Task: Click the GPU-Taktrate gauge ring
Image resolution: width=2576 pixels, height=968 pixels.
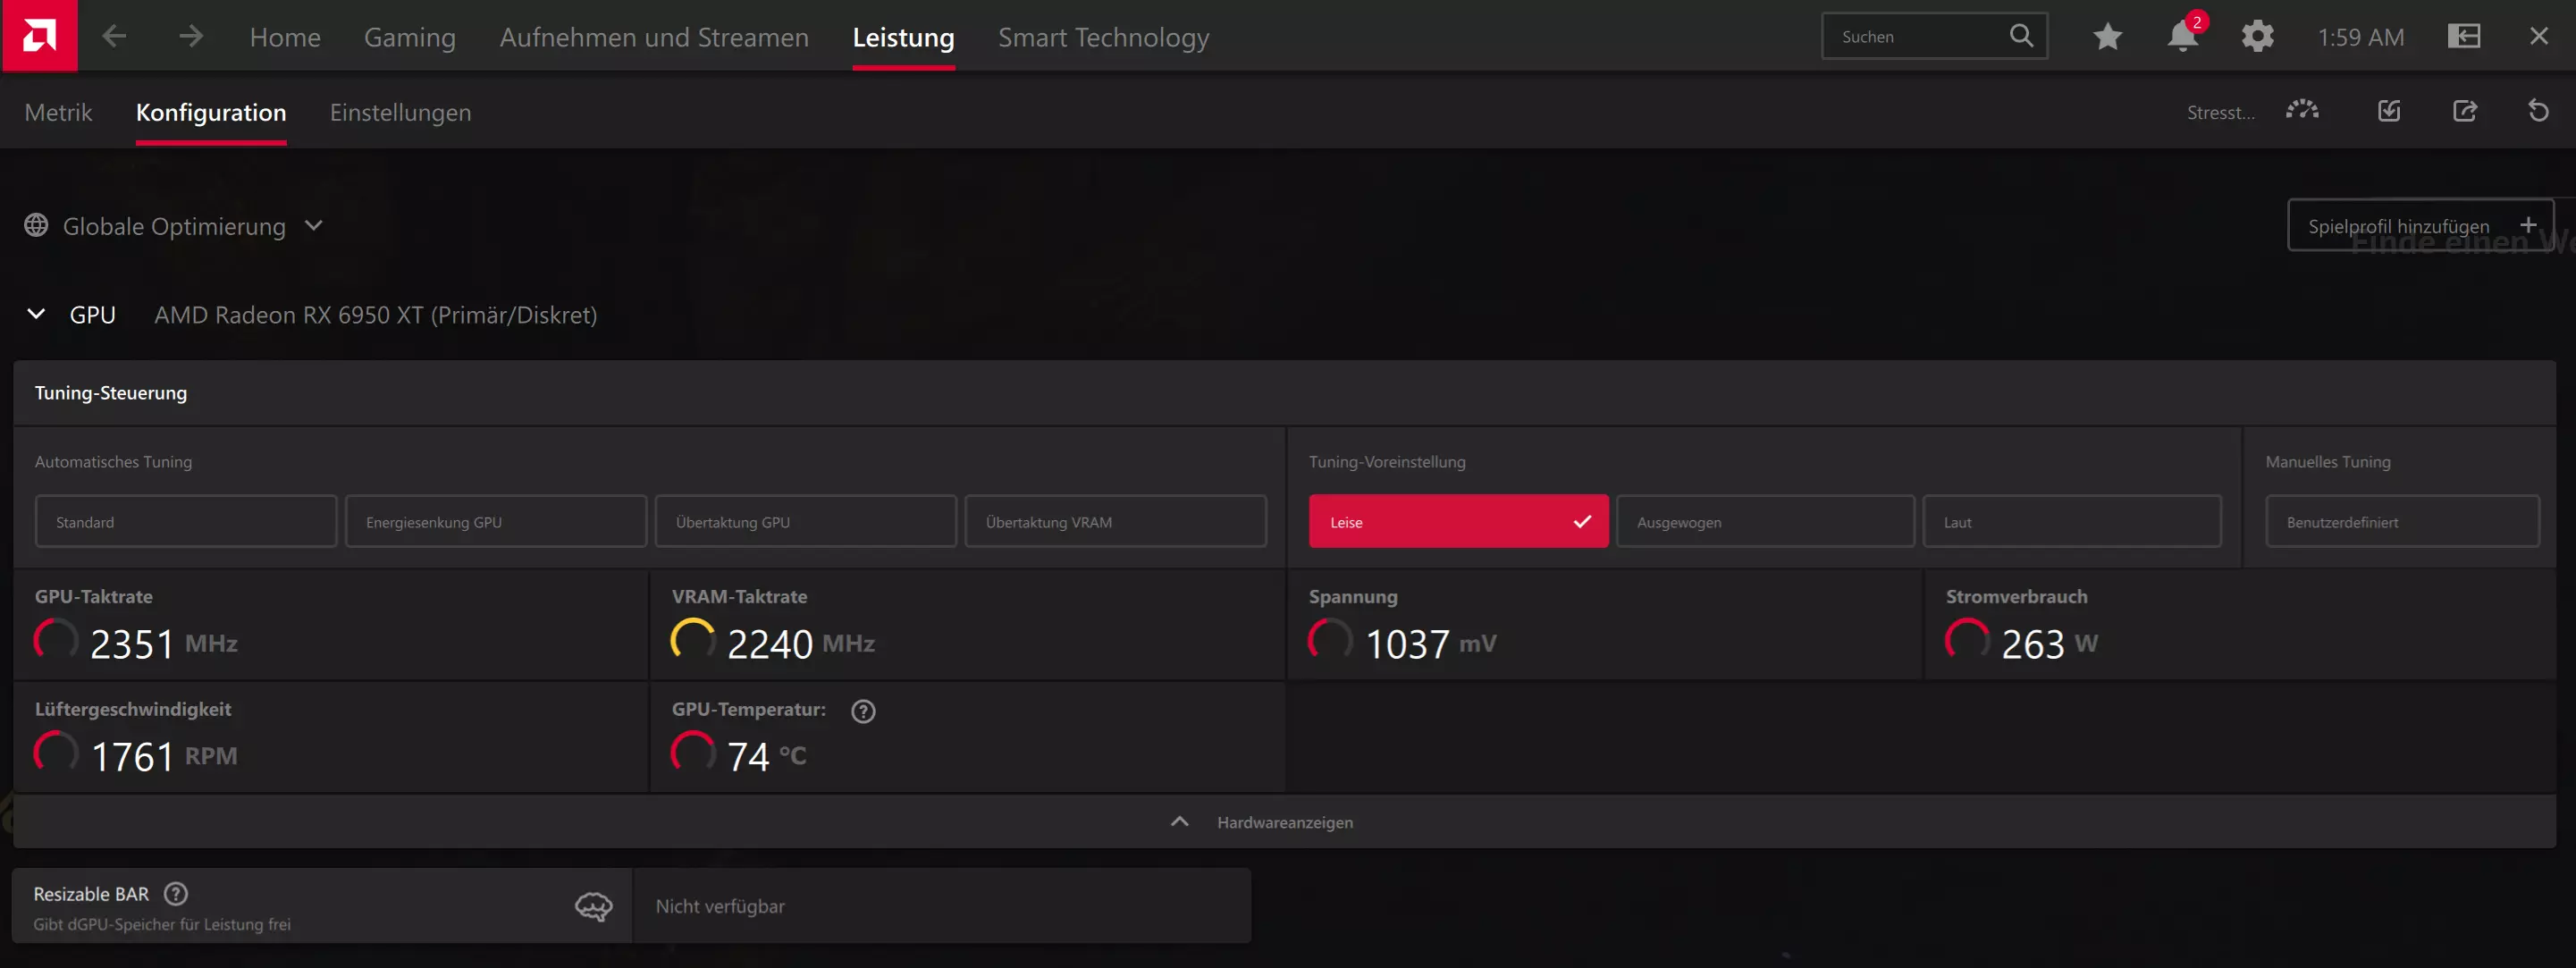Action: pos(56,640)
